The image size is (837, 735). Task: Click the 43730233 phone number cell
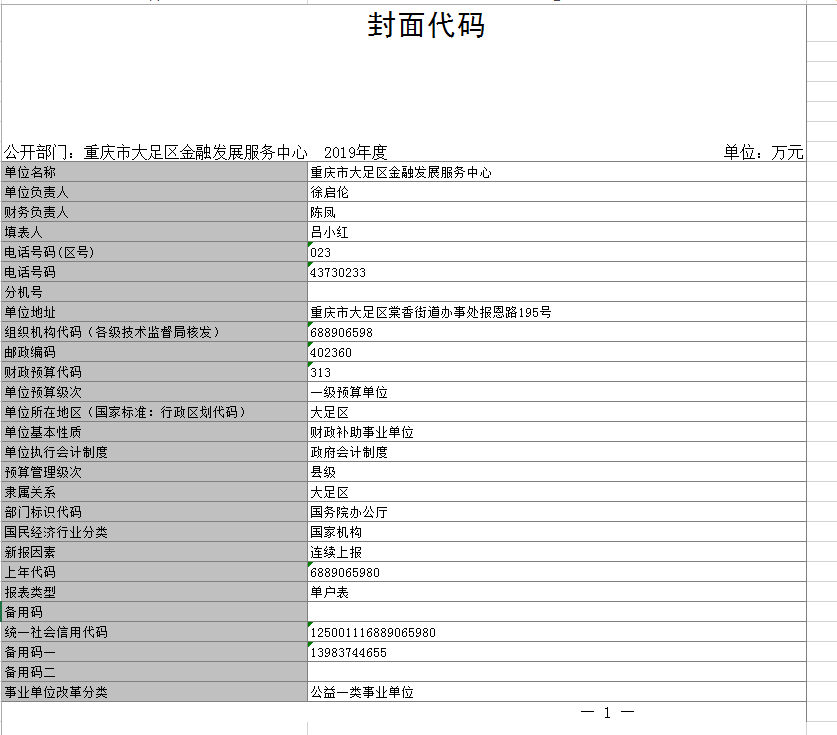(x=557, y=272)
